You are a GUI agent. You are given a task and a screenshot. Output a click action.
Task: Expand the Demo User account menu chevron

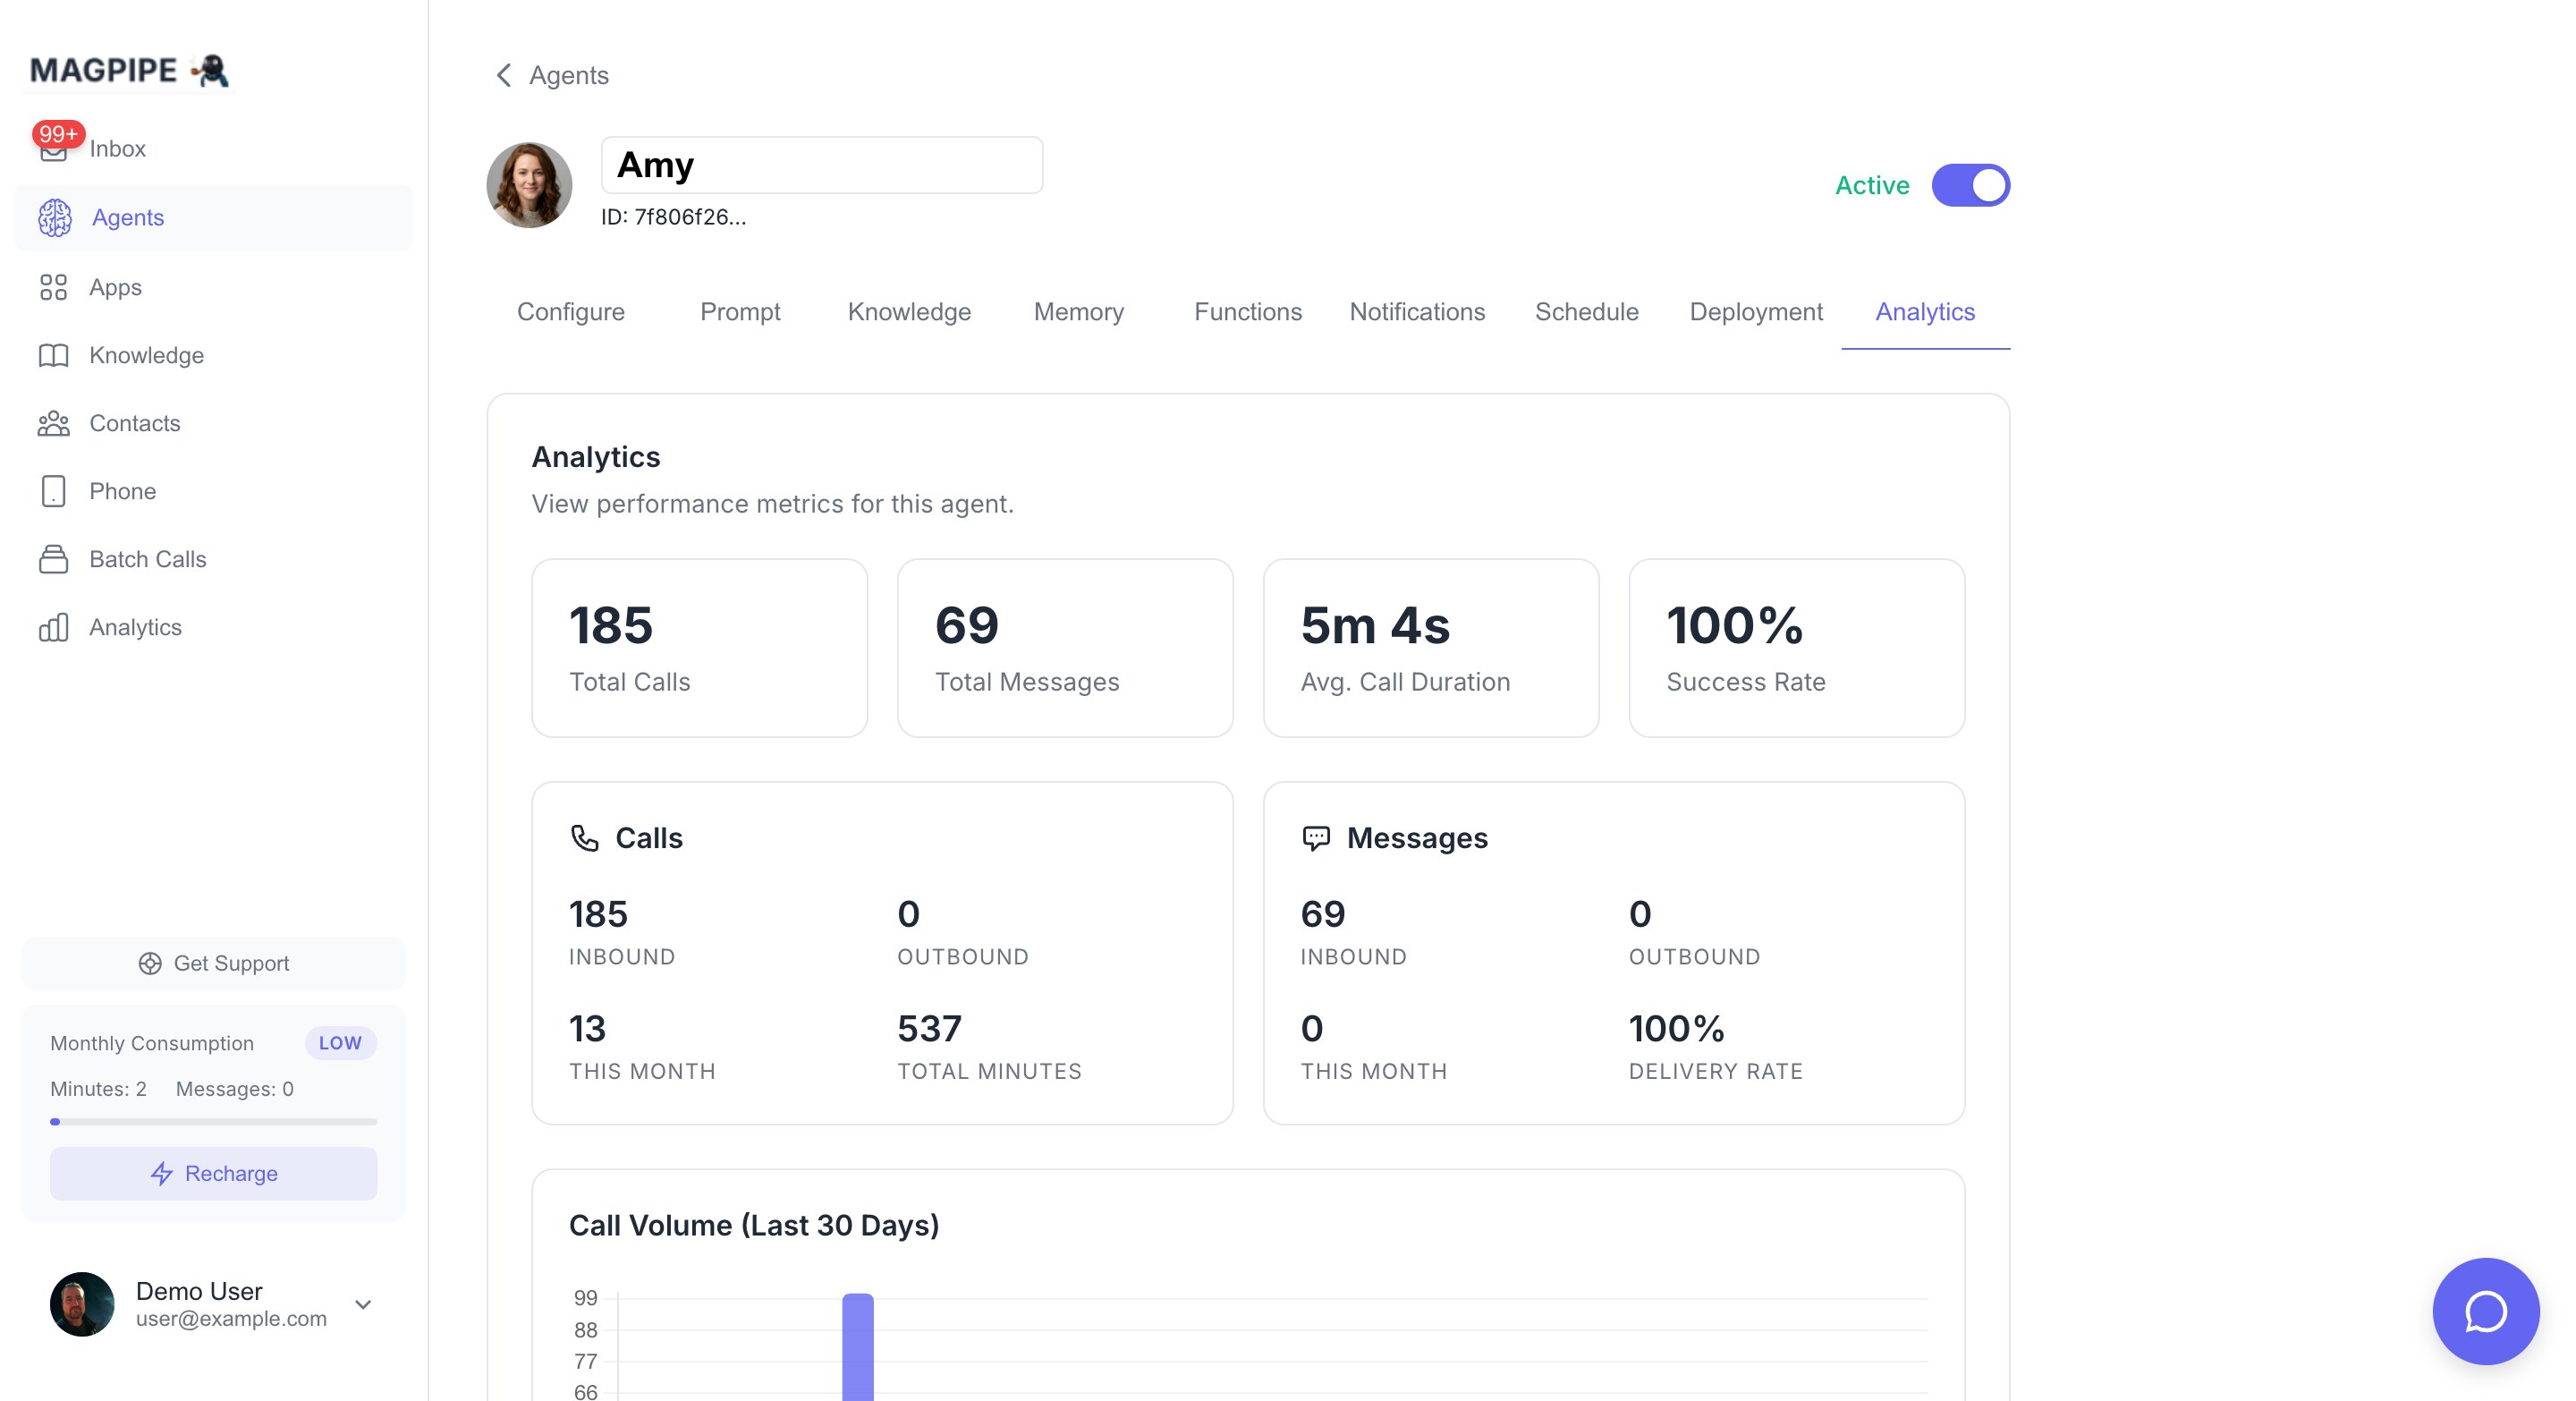pos(364,1304)
